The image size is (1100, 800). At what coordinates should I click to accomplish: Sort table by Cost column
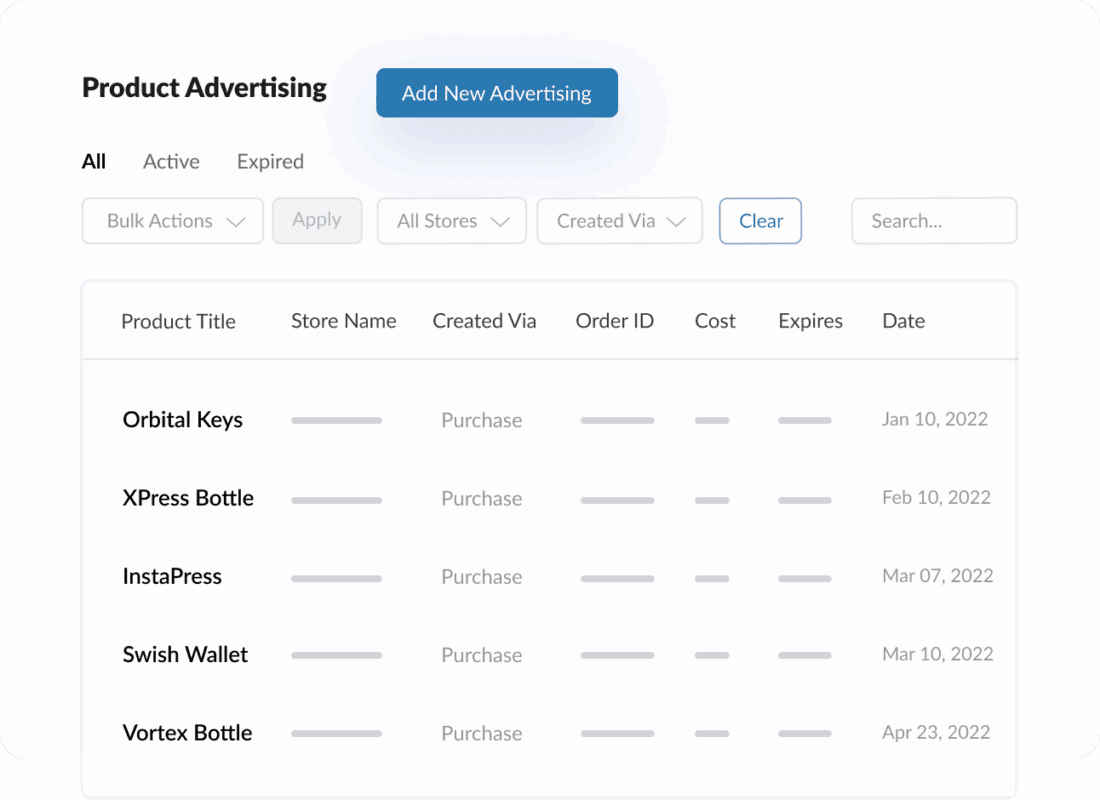coord(715,321)
